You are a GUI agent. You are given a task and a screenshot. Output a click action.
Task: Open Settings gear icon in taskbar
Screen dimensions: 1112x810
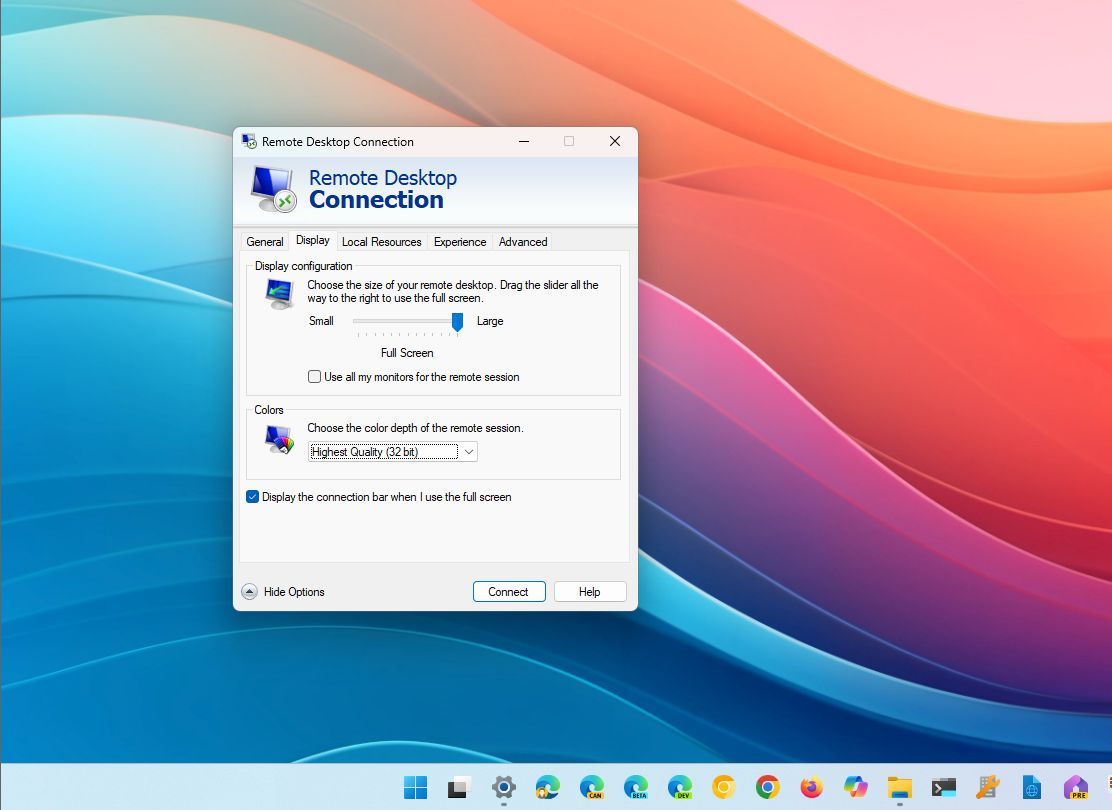click(503, 787)
